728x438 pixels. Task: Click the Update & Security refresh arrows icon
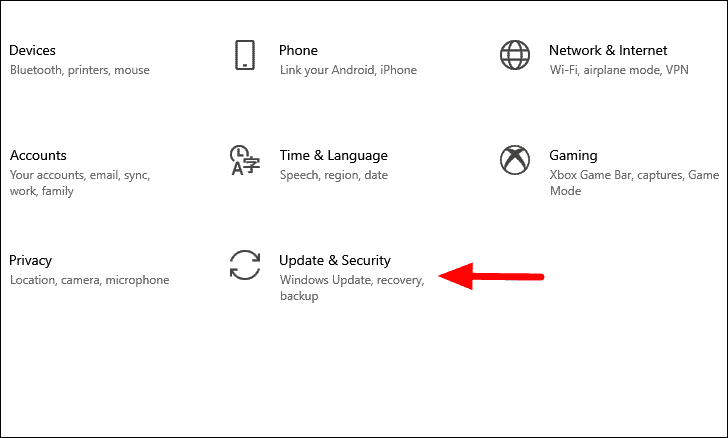[x=245, y=265]
